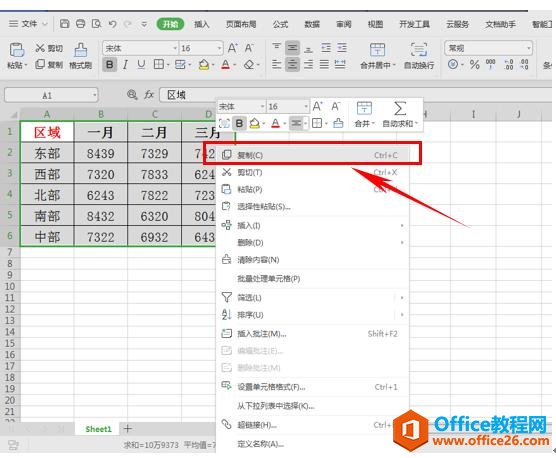Screen dimensions: 556x458
Task: Open mini toolbar font size dropdown
Action: click(x=306, y=106)
